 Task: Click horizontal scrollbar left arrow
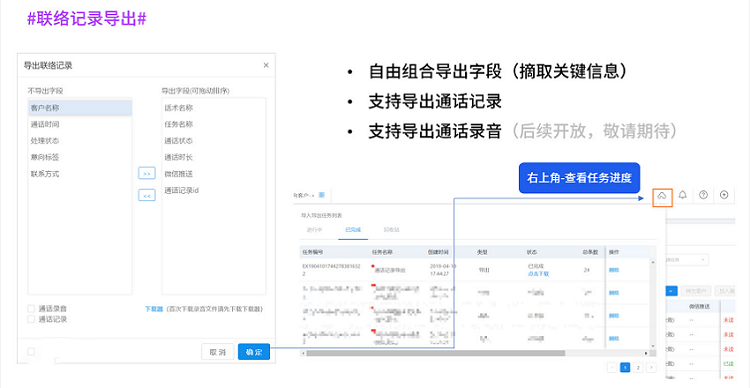coord(303,353)
